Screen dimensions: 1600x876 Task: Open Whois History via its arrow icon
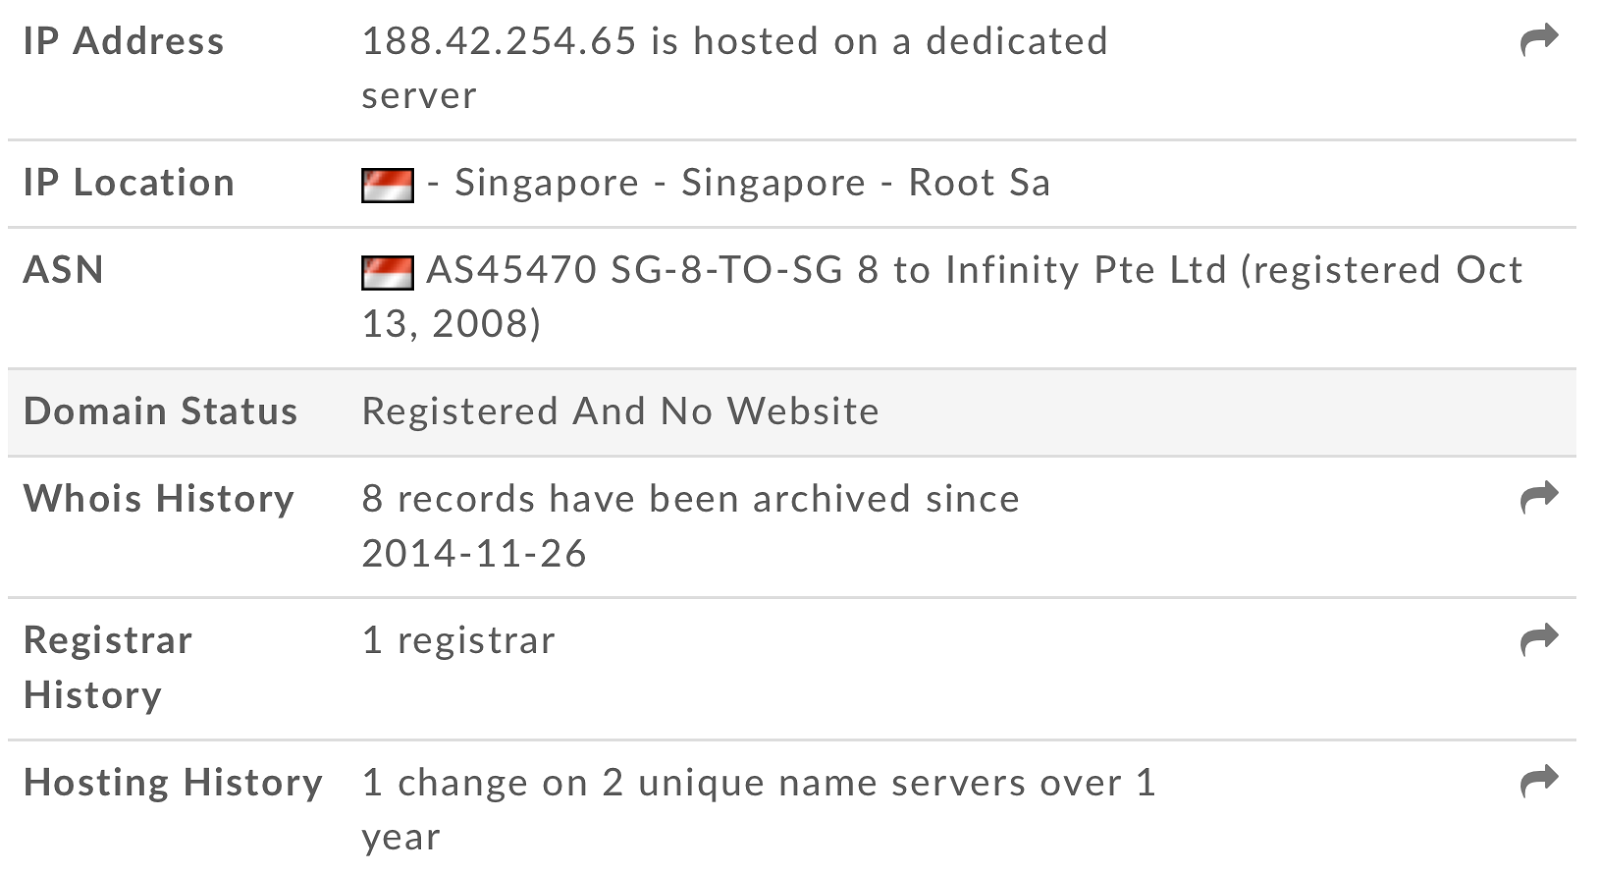pos(1539,497)
